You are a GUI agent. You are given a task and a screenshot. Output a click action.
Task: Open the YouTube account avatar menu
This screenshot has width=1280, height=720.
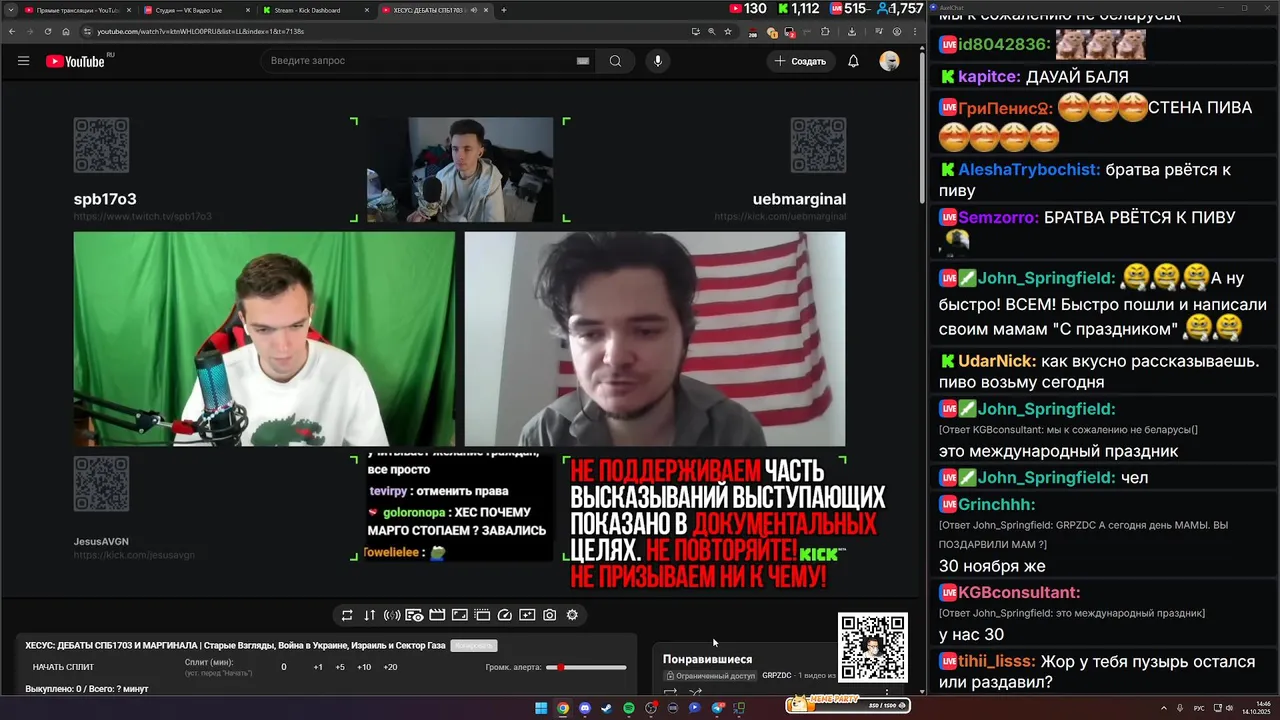point(889,61)
